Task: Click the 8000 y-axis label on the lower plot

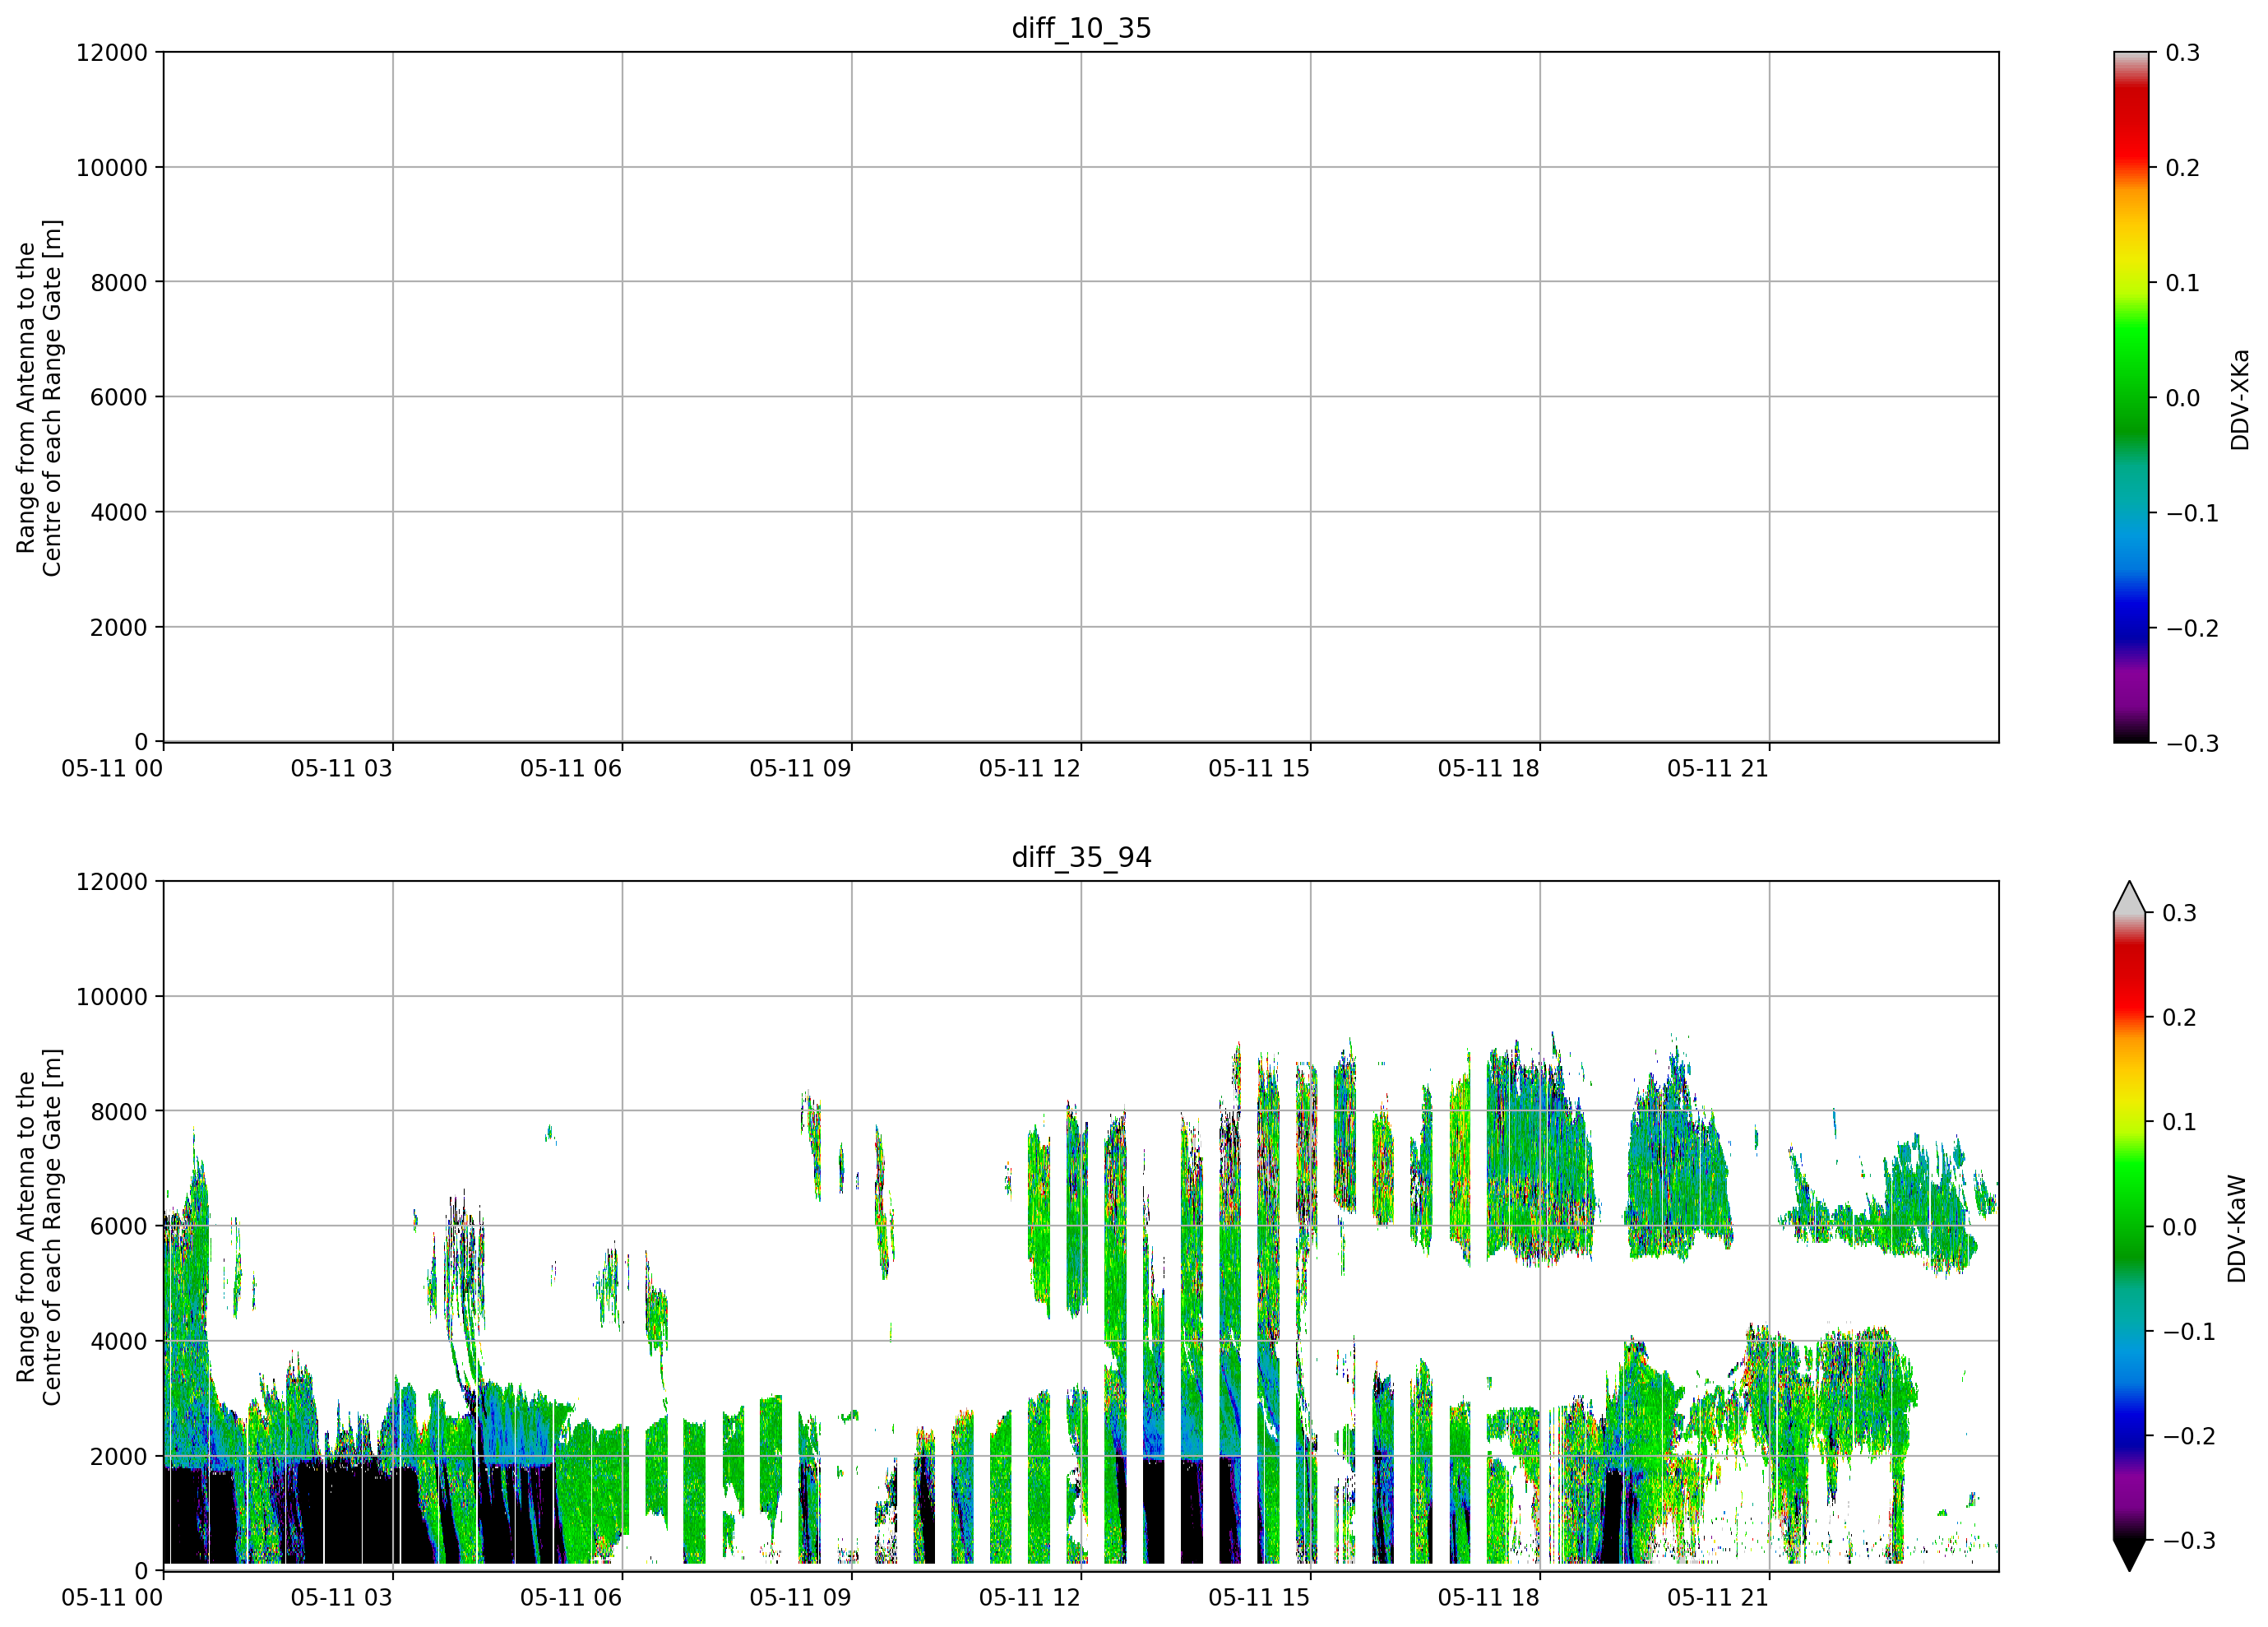Action: (118, 1111)
